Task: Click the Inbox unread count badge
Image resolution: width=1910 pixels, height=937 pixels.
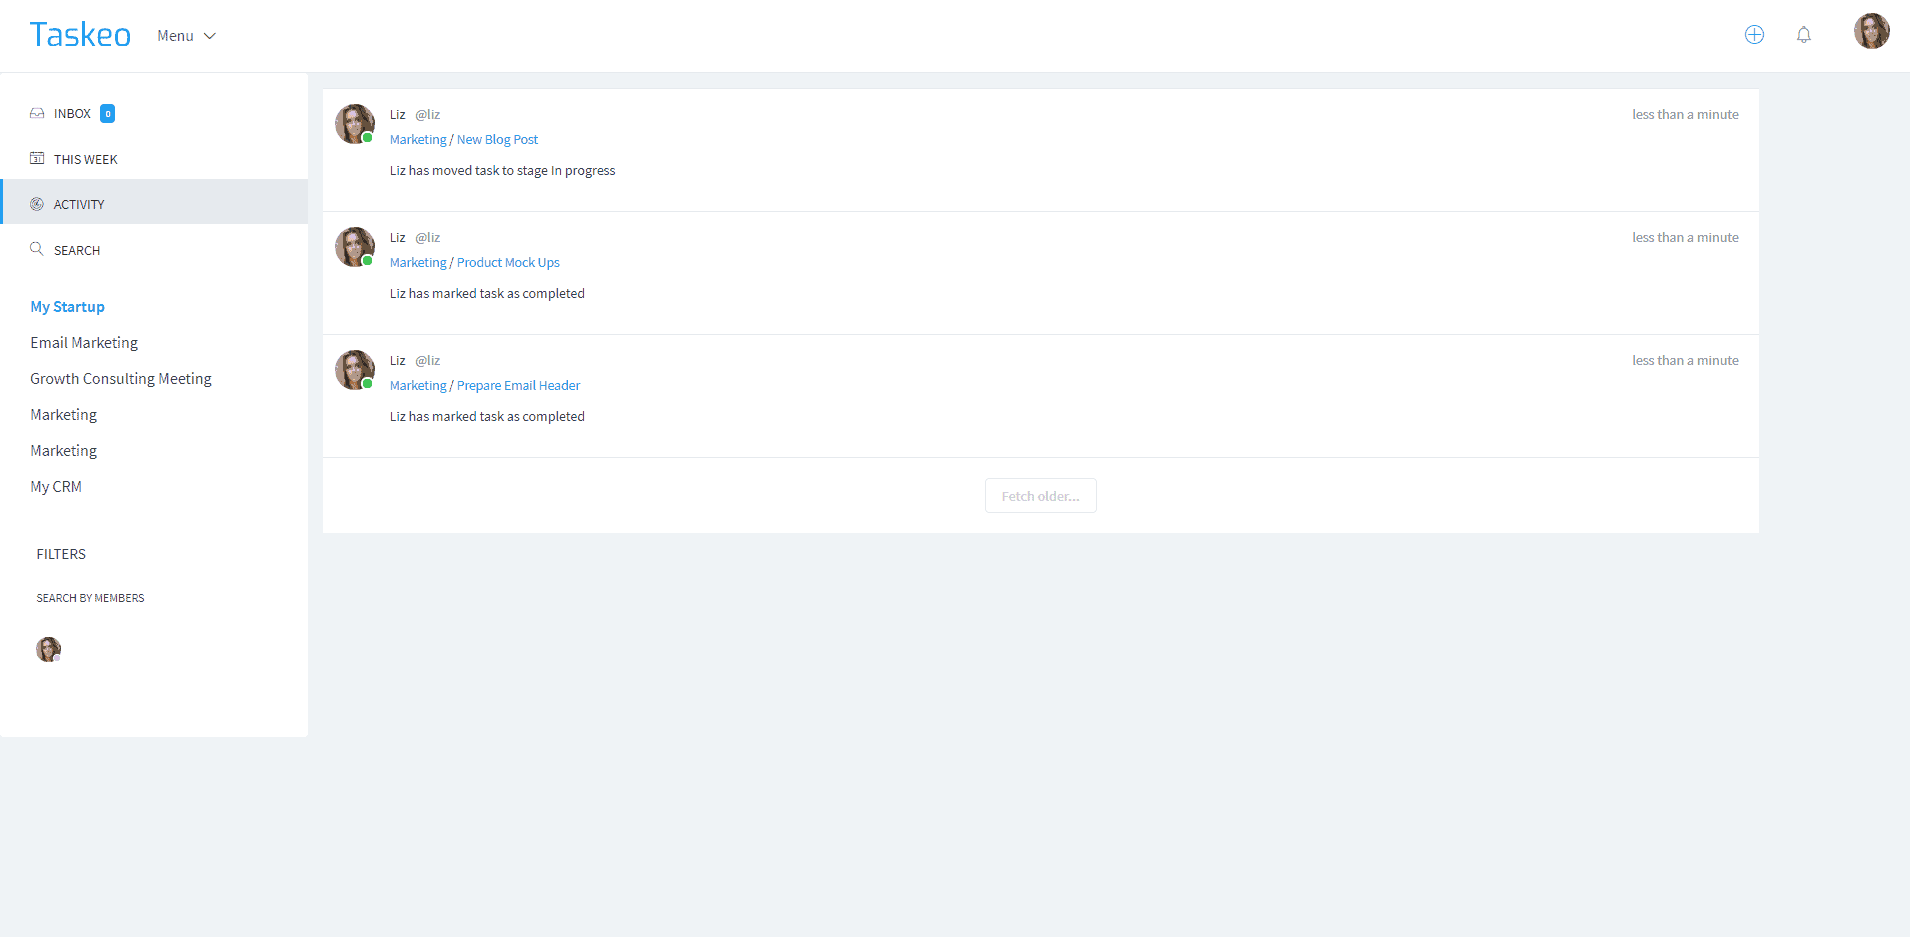Action: pyautogui.click(x=108, y=114)
